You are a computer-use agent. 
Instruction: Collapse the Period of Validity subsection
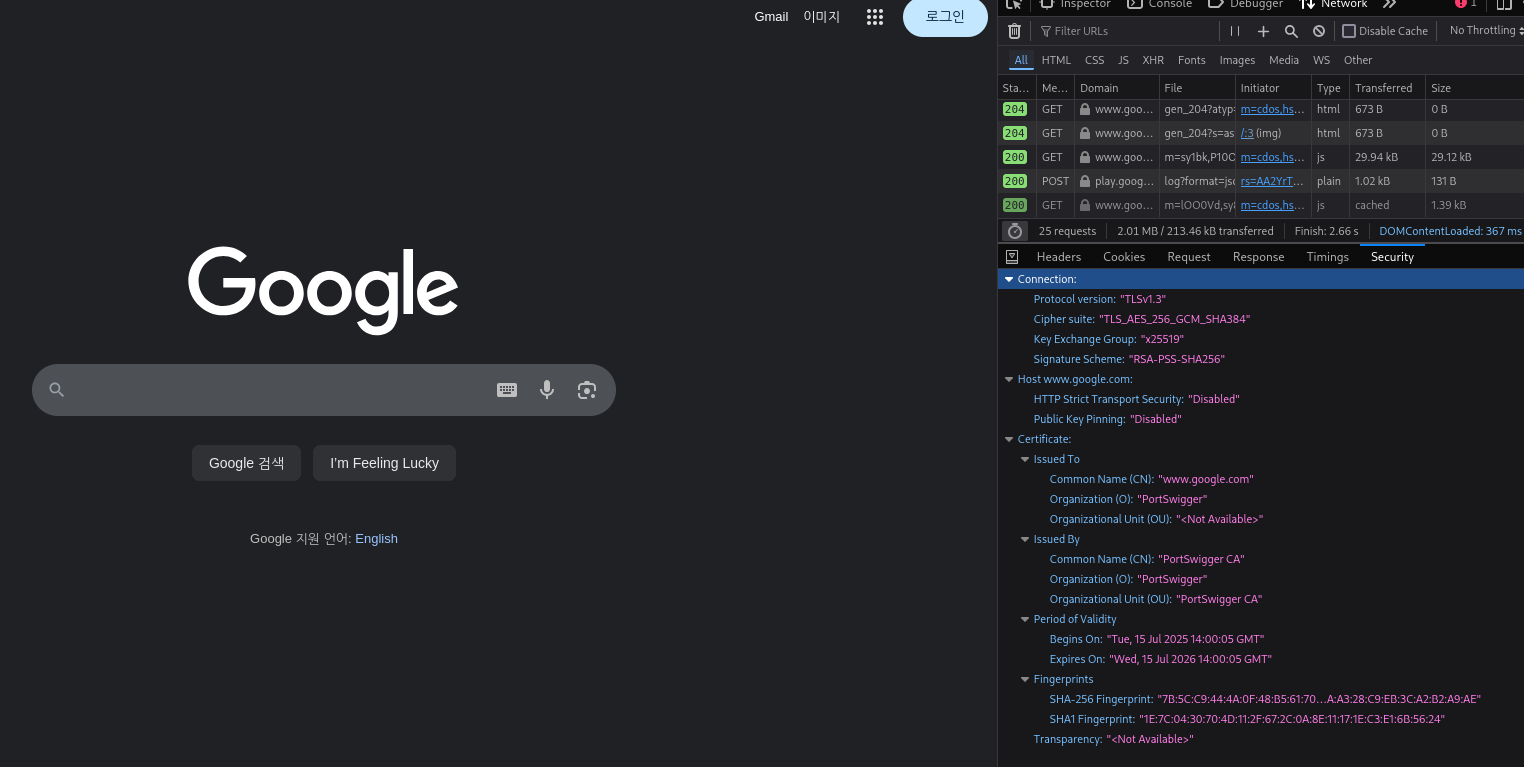1025,619
